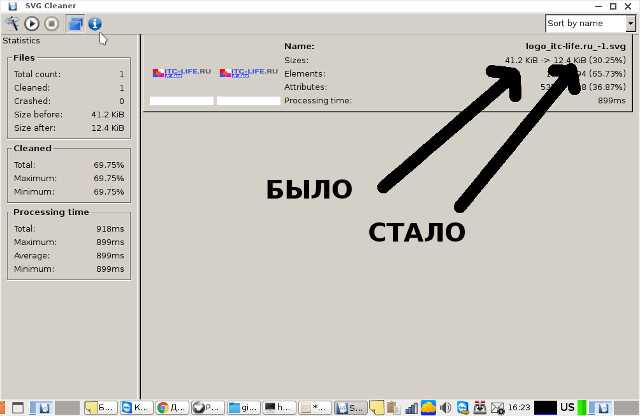640x416 pixels.
Task: Start cleaning with the play button
Action: 32,24
